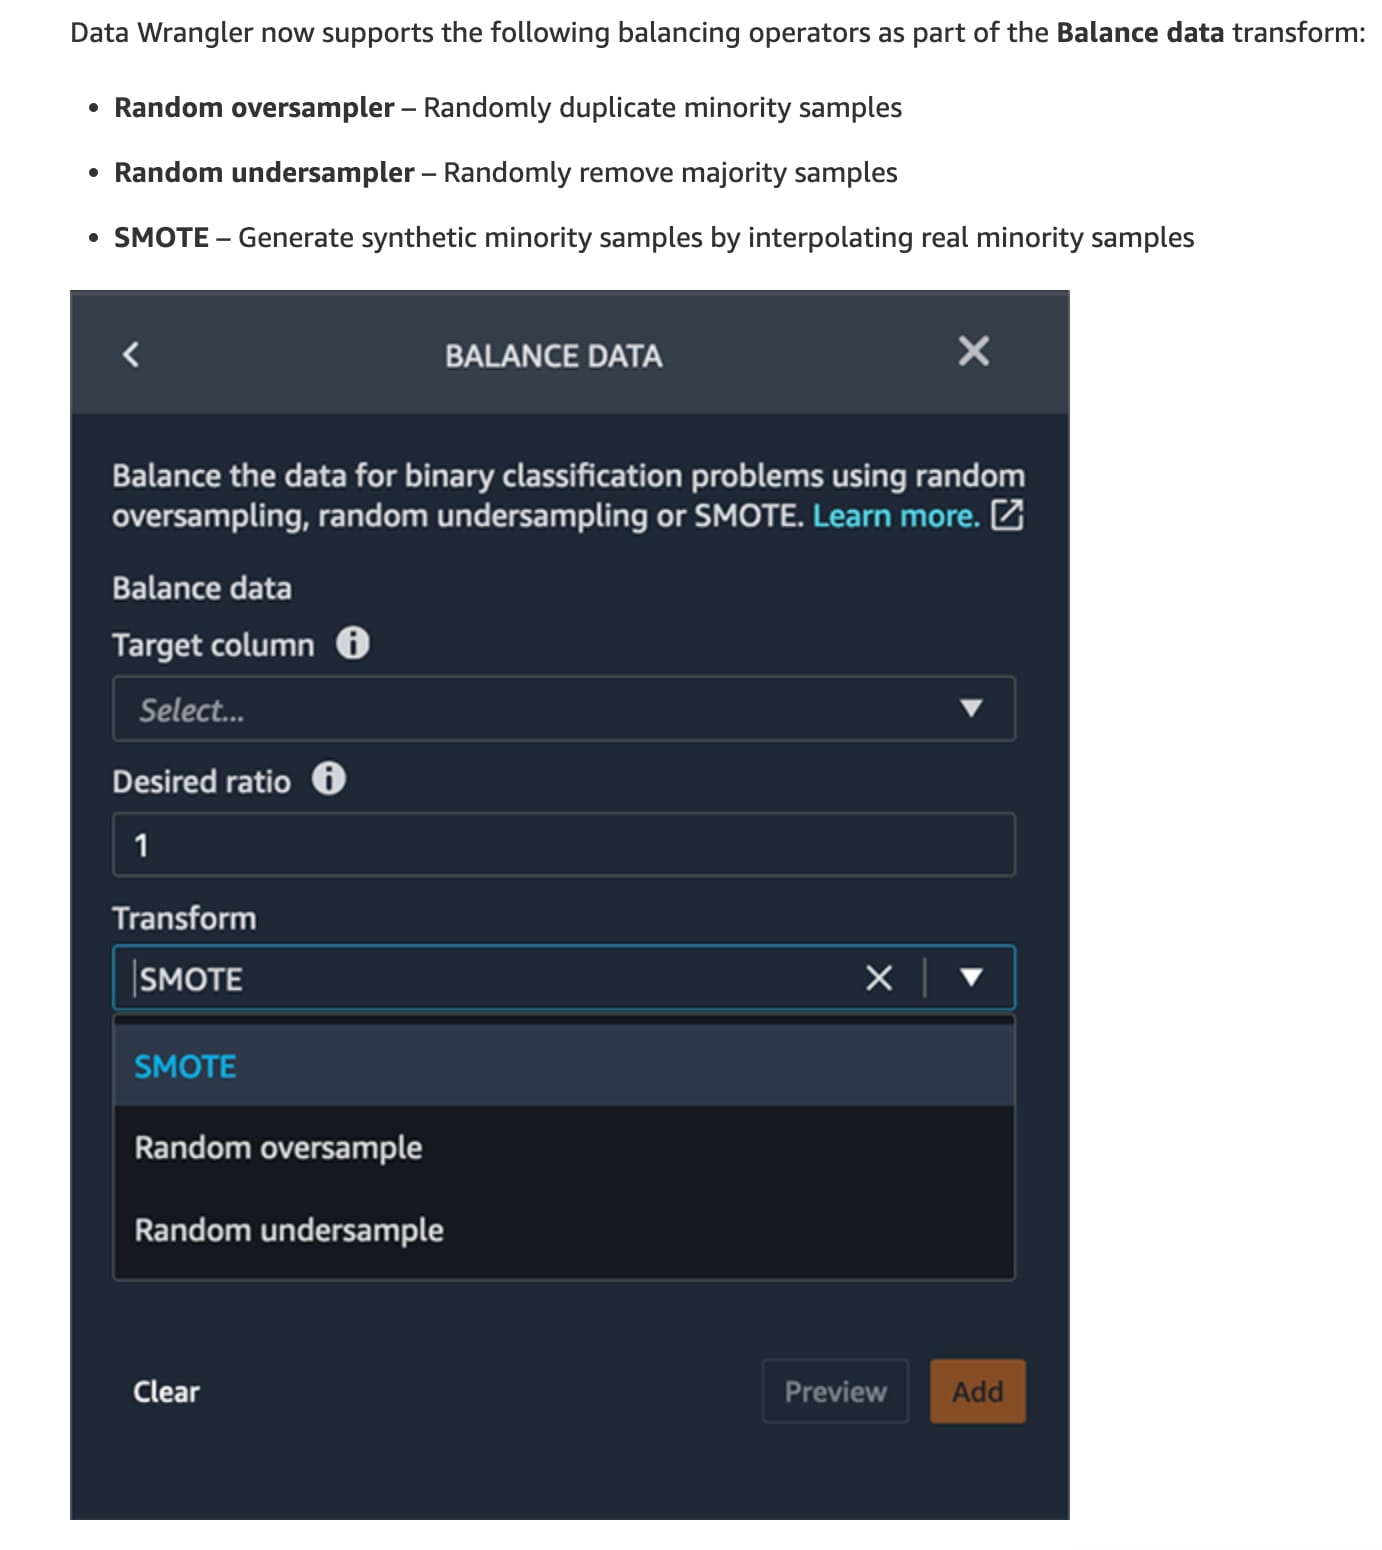Click the BALANCE DATA panel title

553,356
